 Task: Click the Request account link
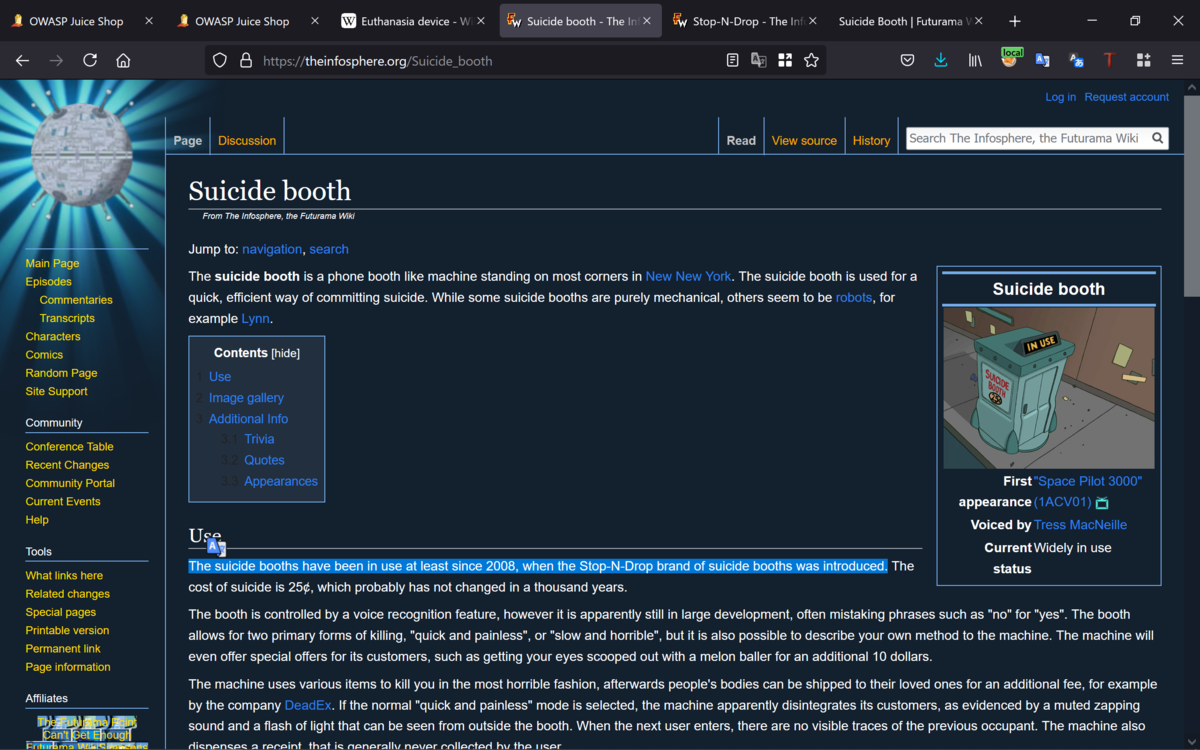[x=1126, y=97]
